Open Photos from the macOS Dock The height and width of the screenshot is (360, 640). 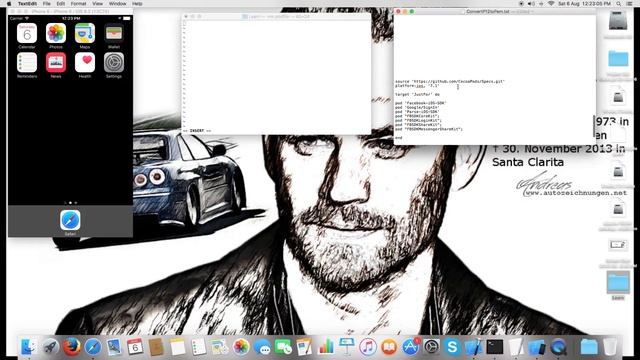click(241, 347)
